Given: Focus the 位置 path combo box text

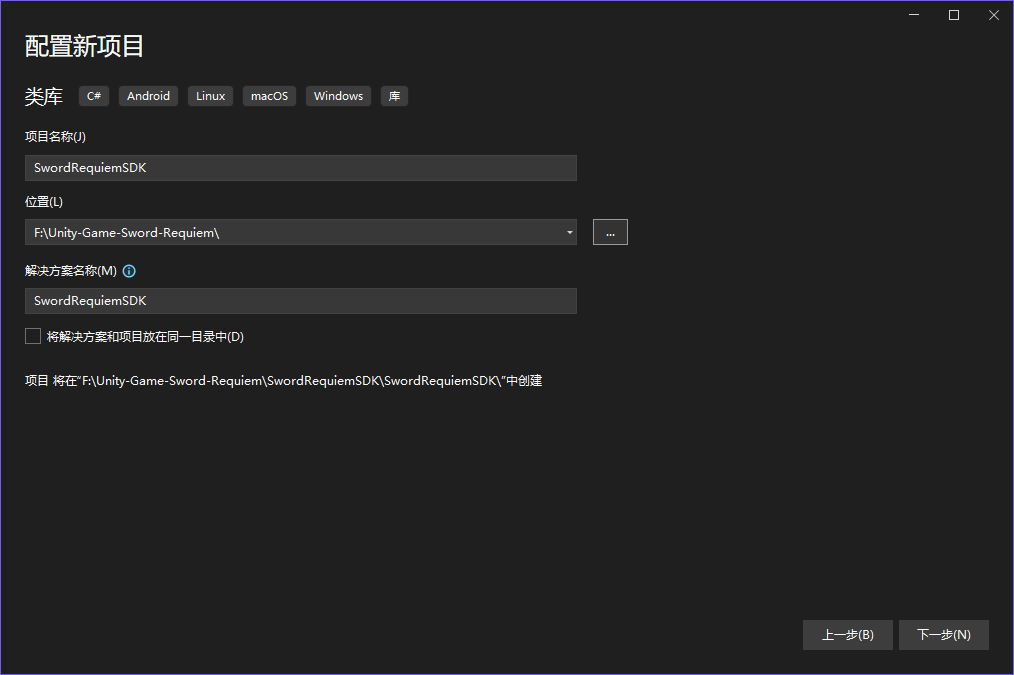Looking at the screenshot, I should pyautogui.click(x=290, y=233).
